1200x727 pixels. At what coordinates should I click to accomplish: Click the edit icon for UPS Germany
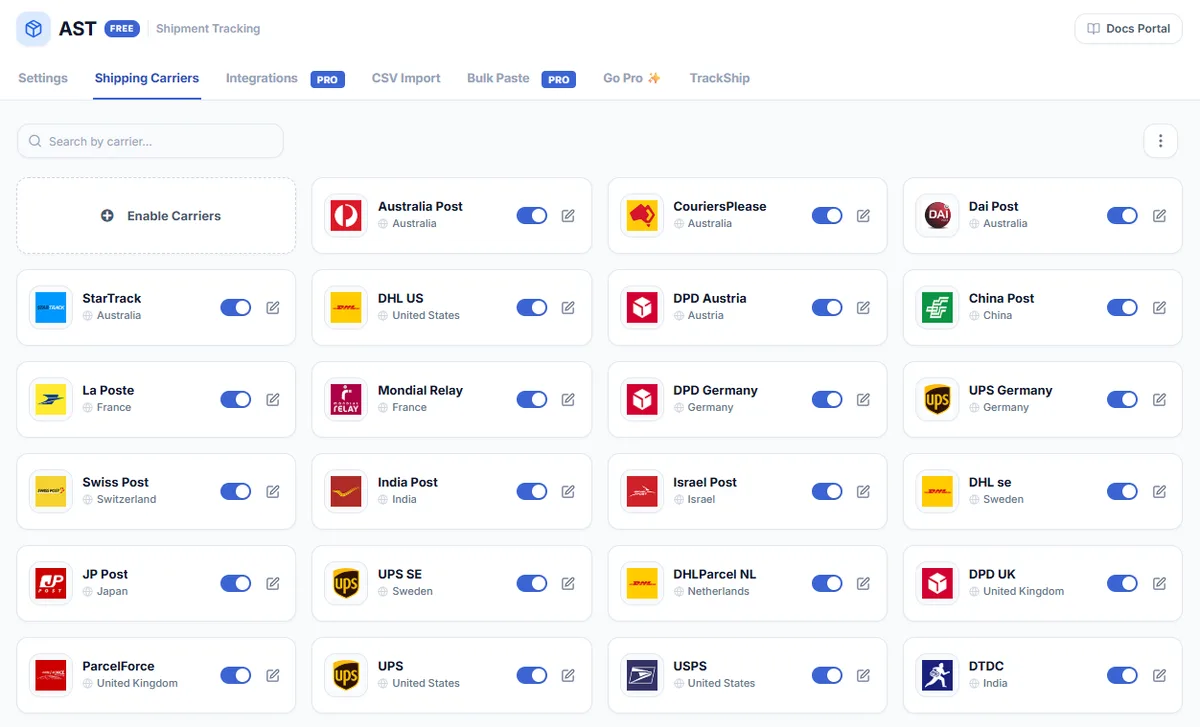click(x=1159, y=399)
